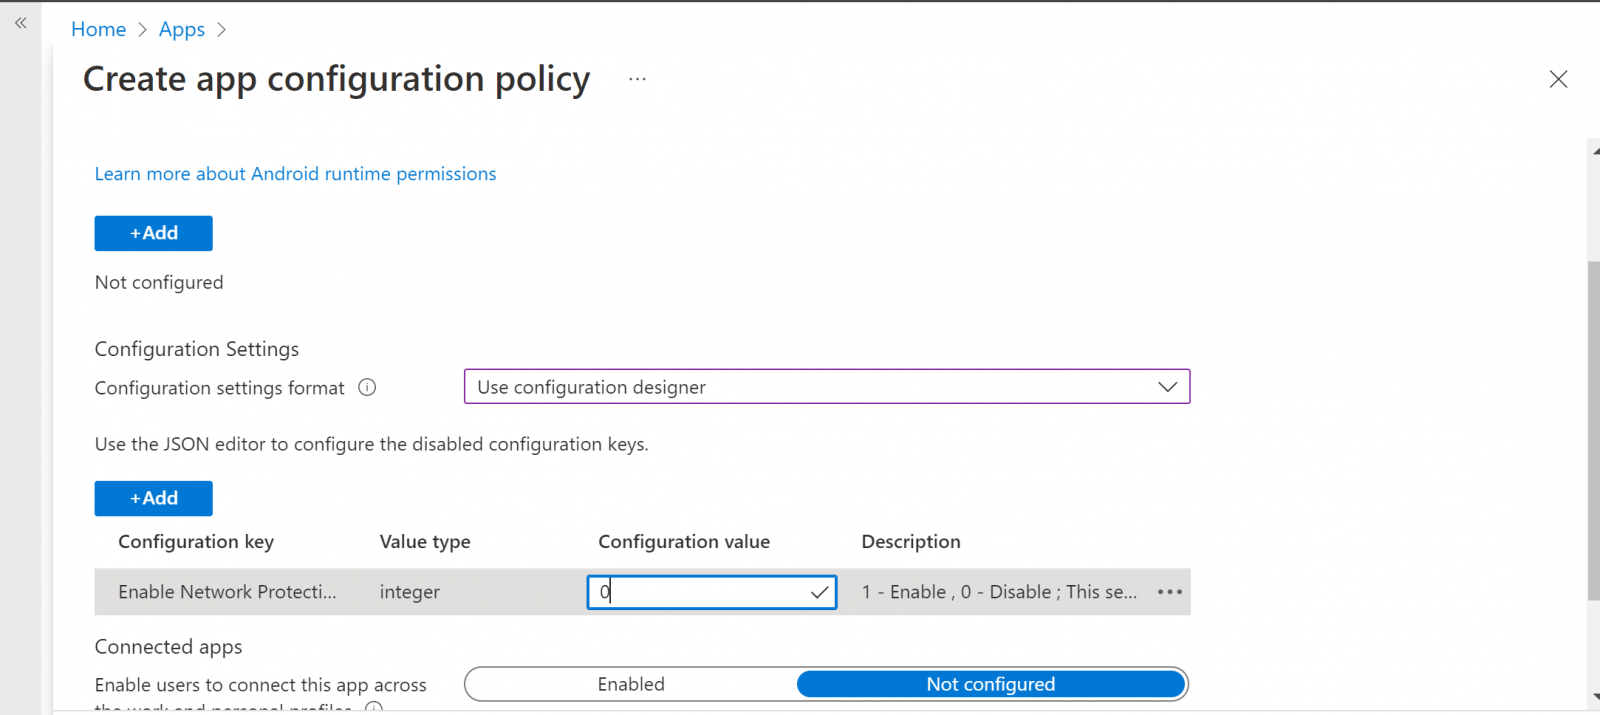
Task: Click the vertical scrollbar thumb
Action: [x=1593, y=430]
